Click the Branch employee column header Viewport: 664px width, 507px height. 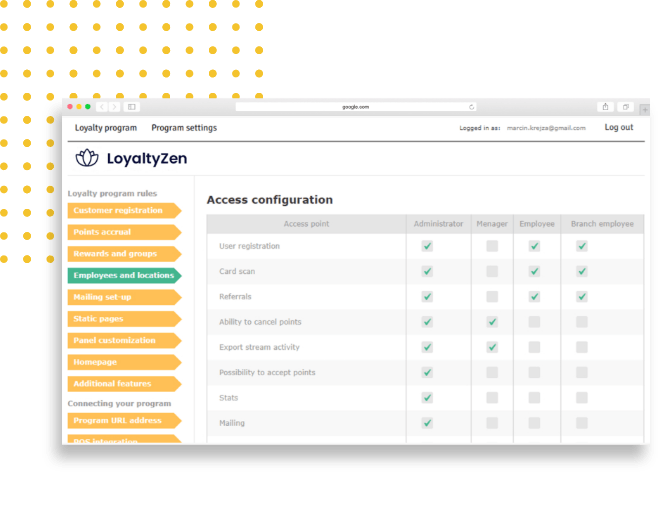[602, 224]
